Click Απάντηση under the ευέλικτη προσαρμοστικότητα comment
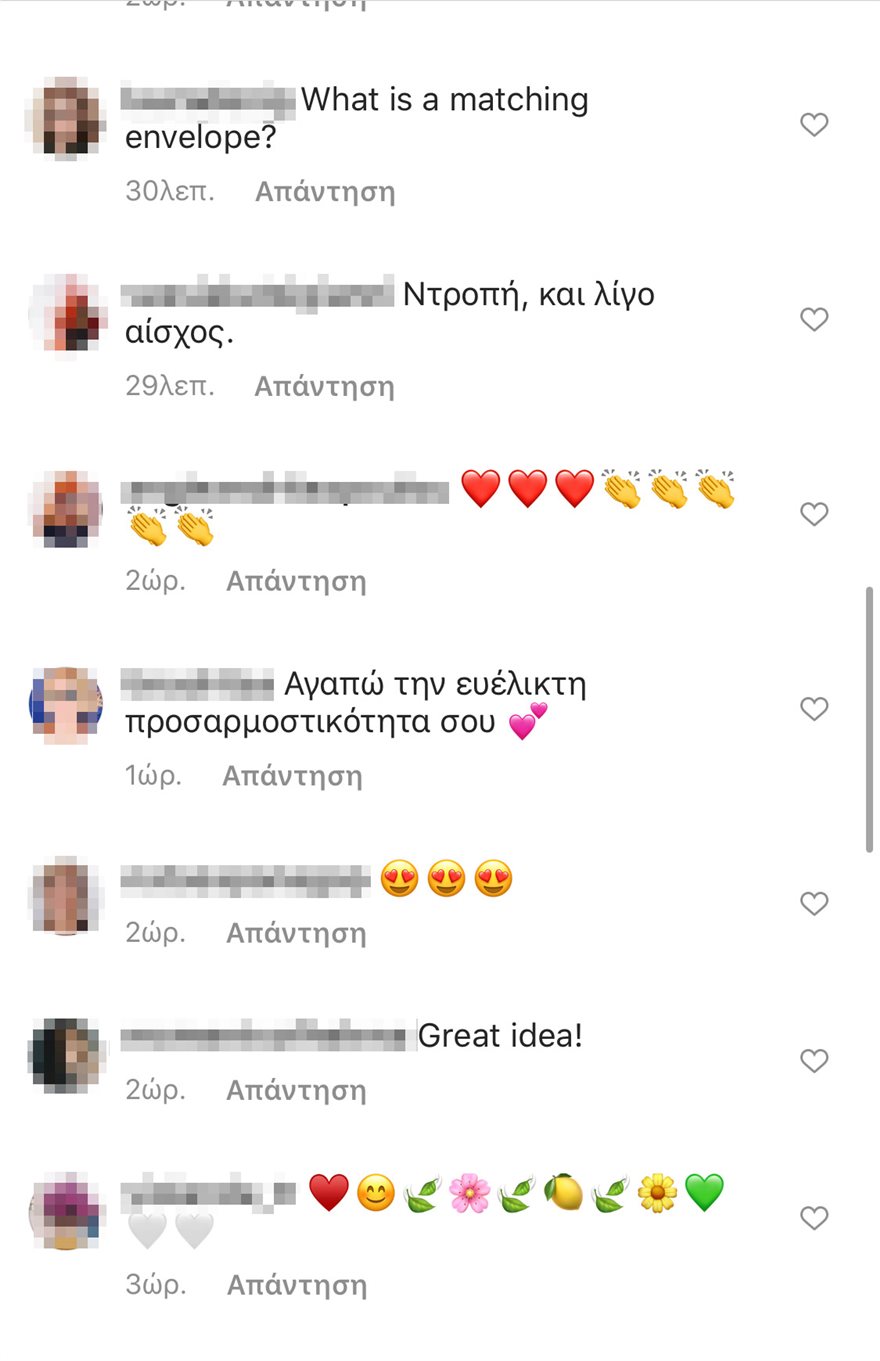Screen dimensions: 880x1361 [292, 777]
